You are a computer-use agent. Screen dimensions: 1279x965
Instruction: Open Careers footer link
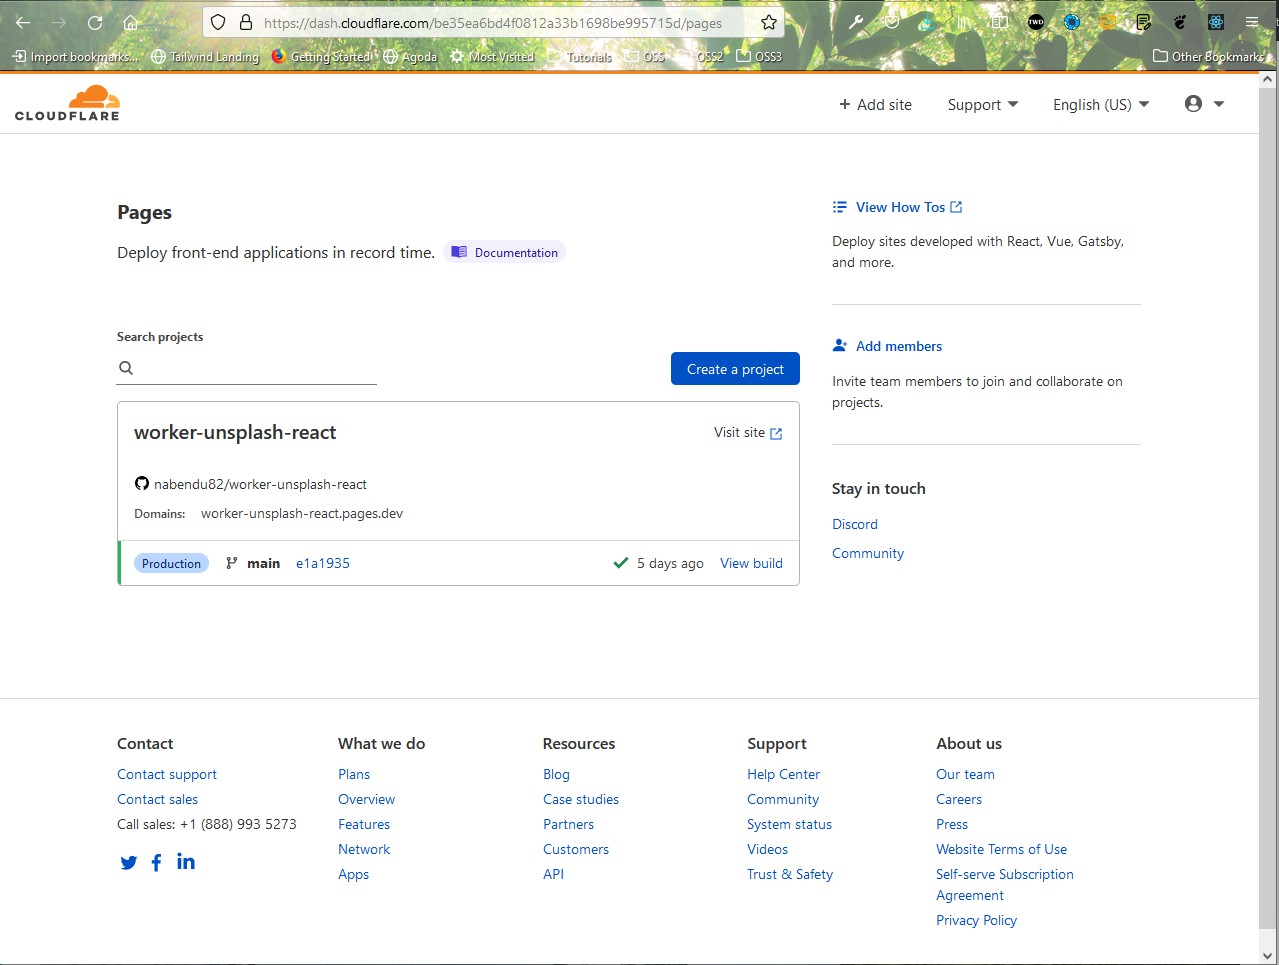959,800
